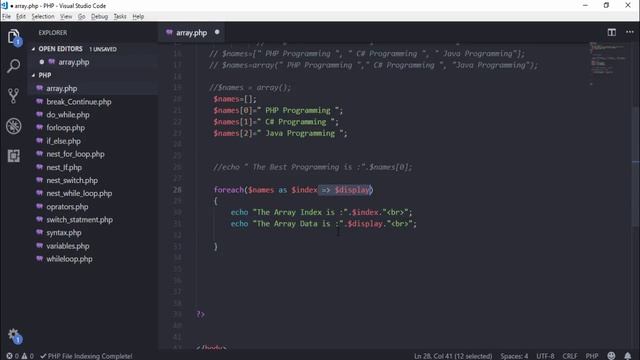
Task: Open nest_switch.php file
Action: 72,180
